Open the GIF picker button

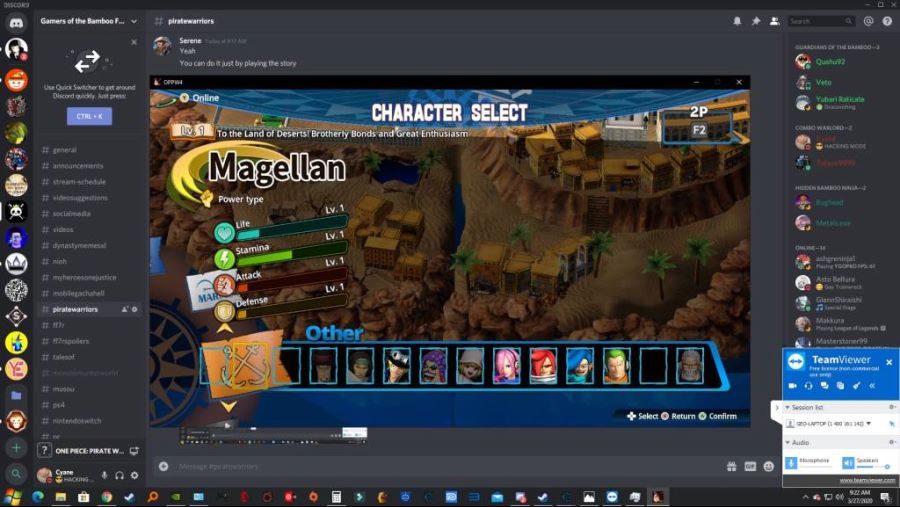[x=748, y=466]
